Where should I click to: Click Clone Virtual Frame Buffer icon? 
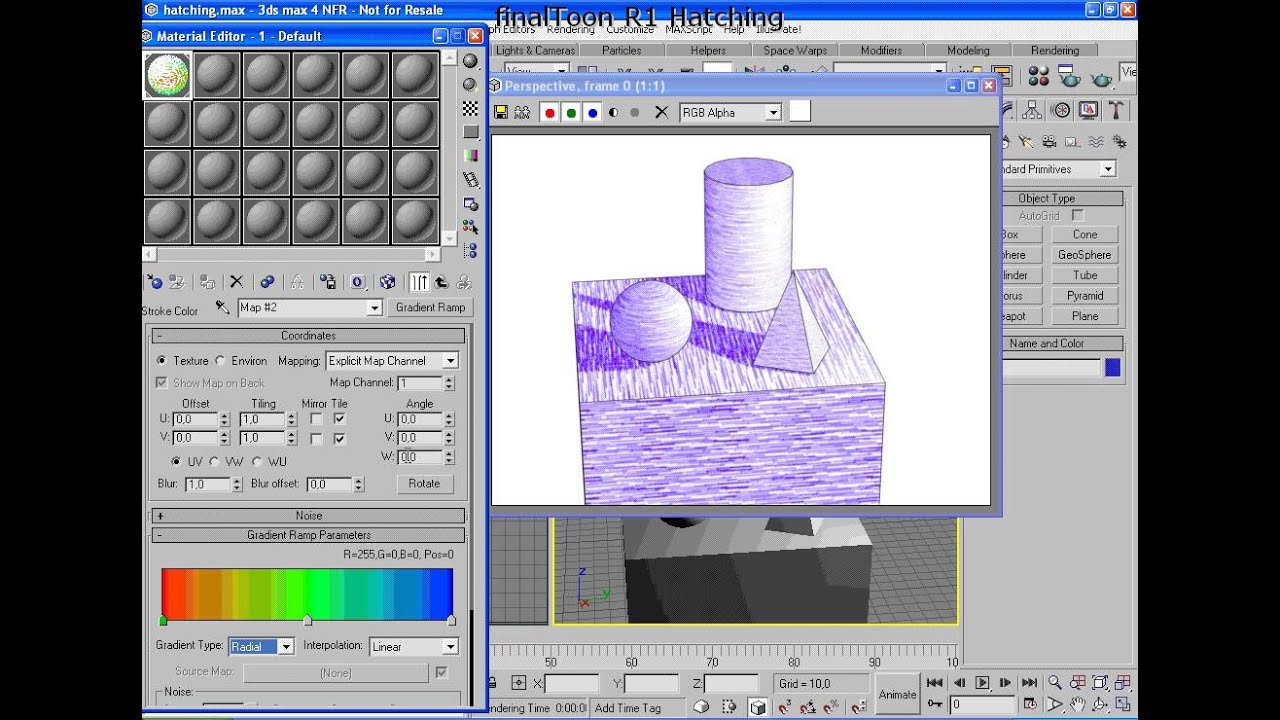(x=522, y=113)
